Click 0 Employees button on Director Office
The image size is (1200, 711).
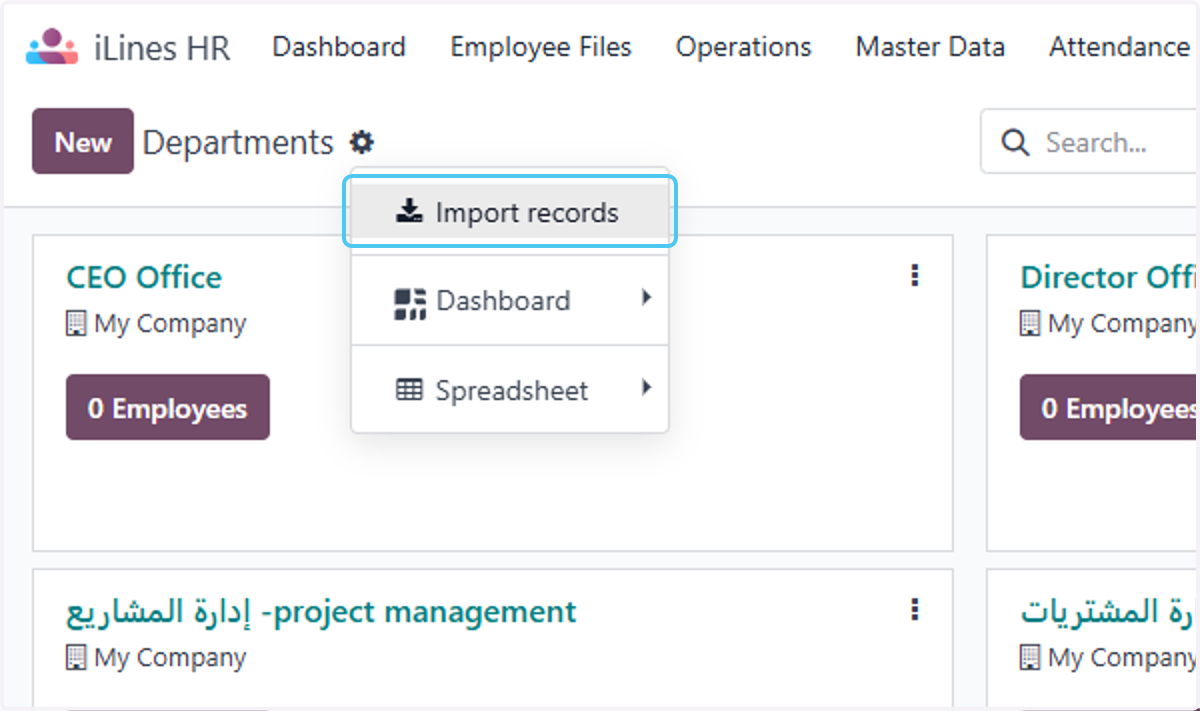point(1109,408)
